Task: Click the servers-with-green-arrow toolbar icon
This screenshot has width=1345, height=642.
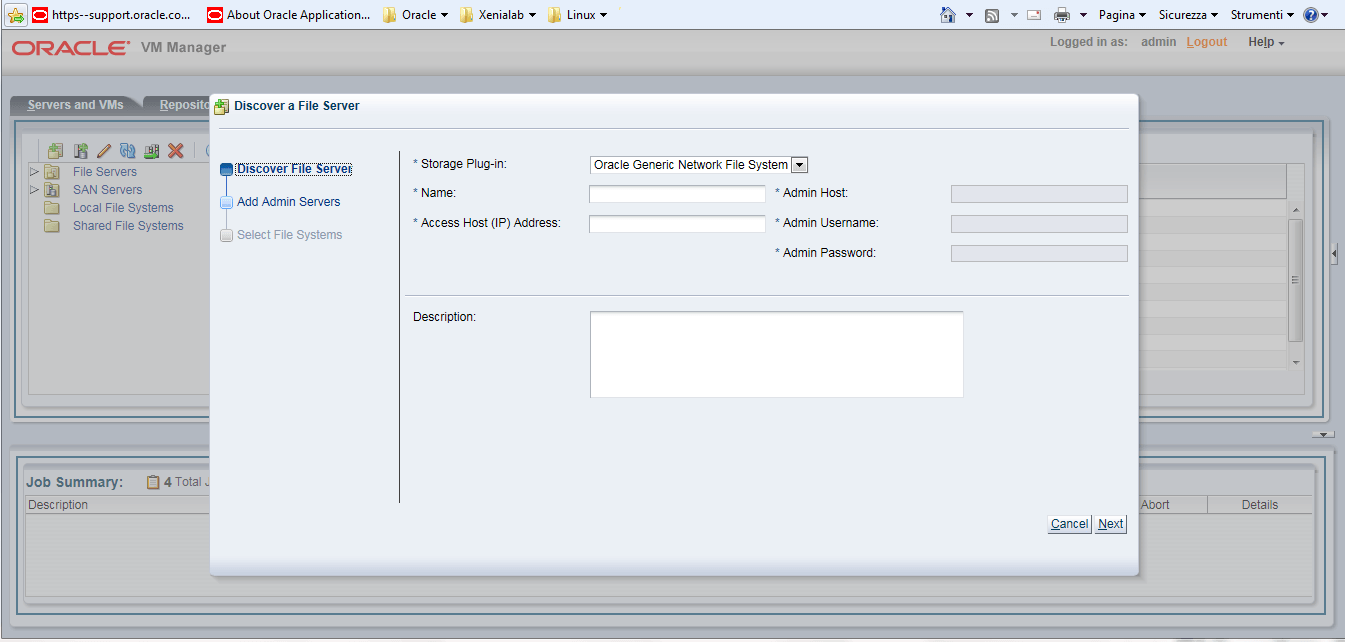Action: pos(152,151)
